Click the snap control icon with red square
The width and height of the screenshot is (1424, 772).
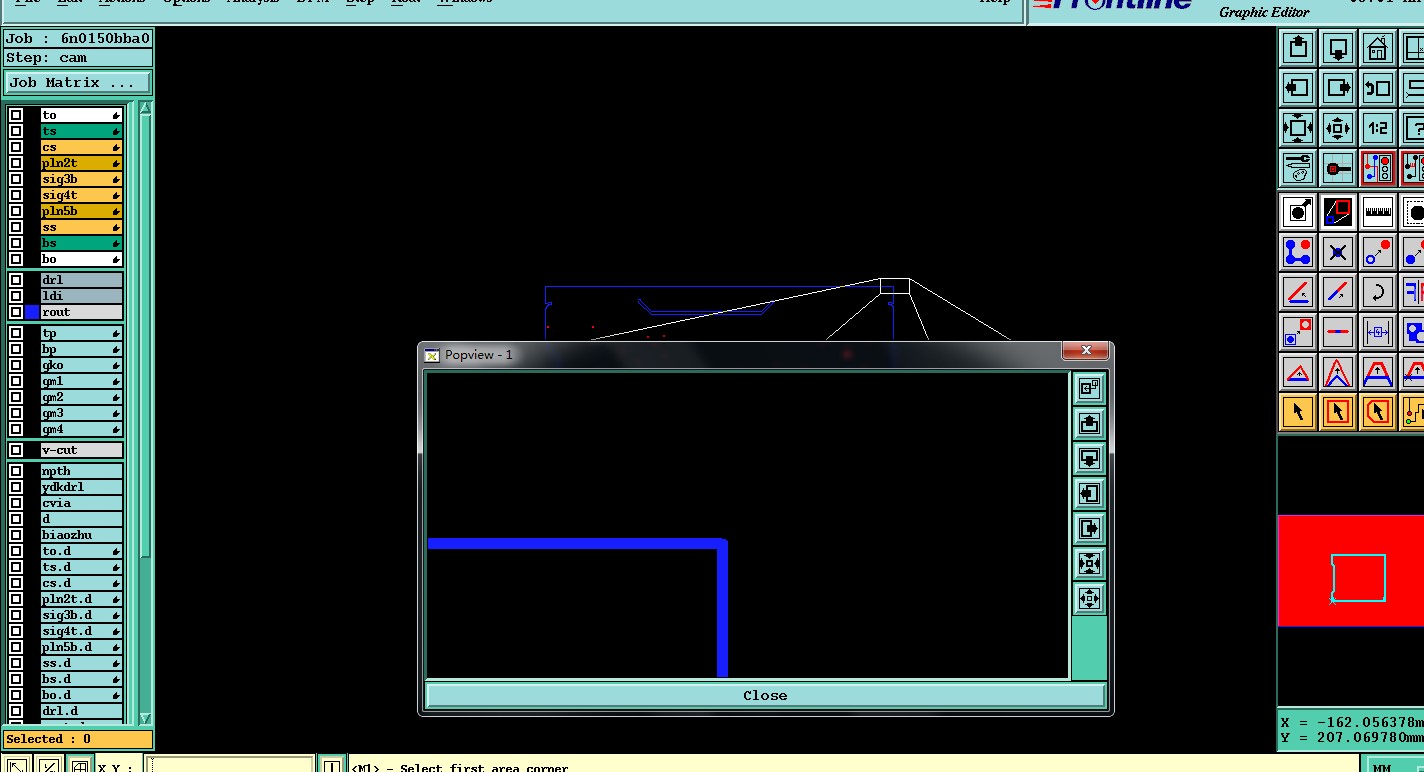click(1338, 168)
